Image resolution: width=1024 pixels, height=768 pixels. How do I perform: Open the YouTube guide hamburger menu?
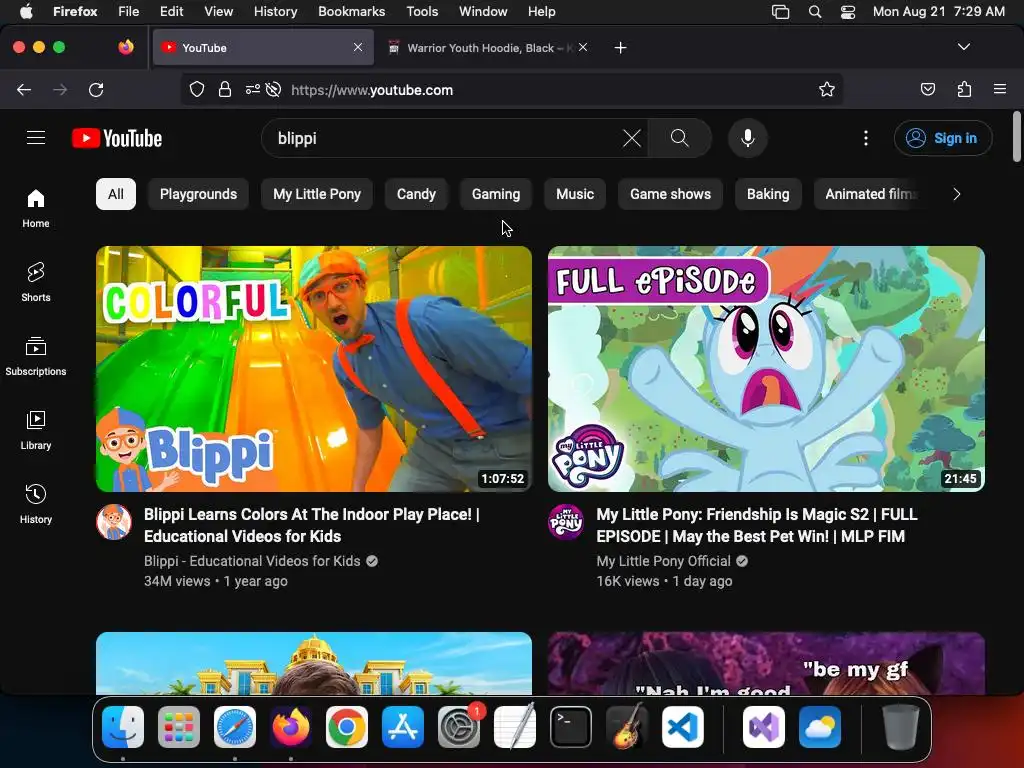pos(36,138)
